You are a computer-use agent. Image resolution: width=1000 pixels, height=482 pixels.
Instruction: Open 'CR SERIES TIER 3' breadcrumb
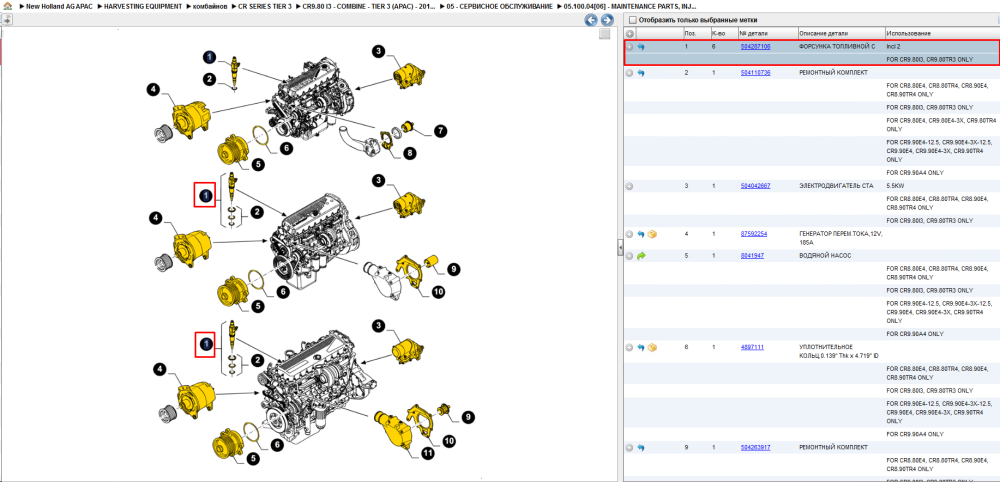pos(265,6)
